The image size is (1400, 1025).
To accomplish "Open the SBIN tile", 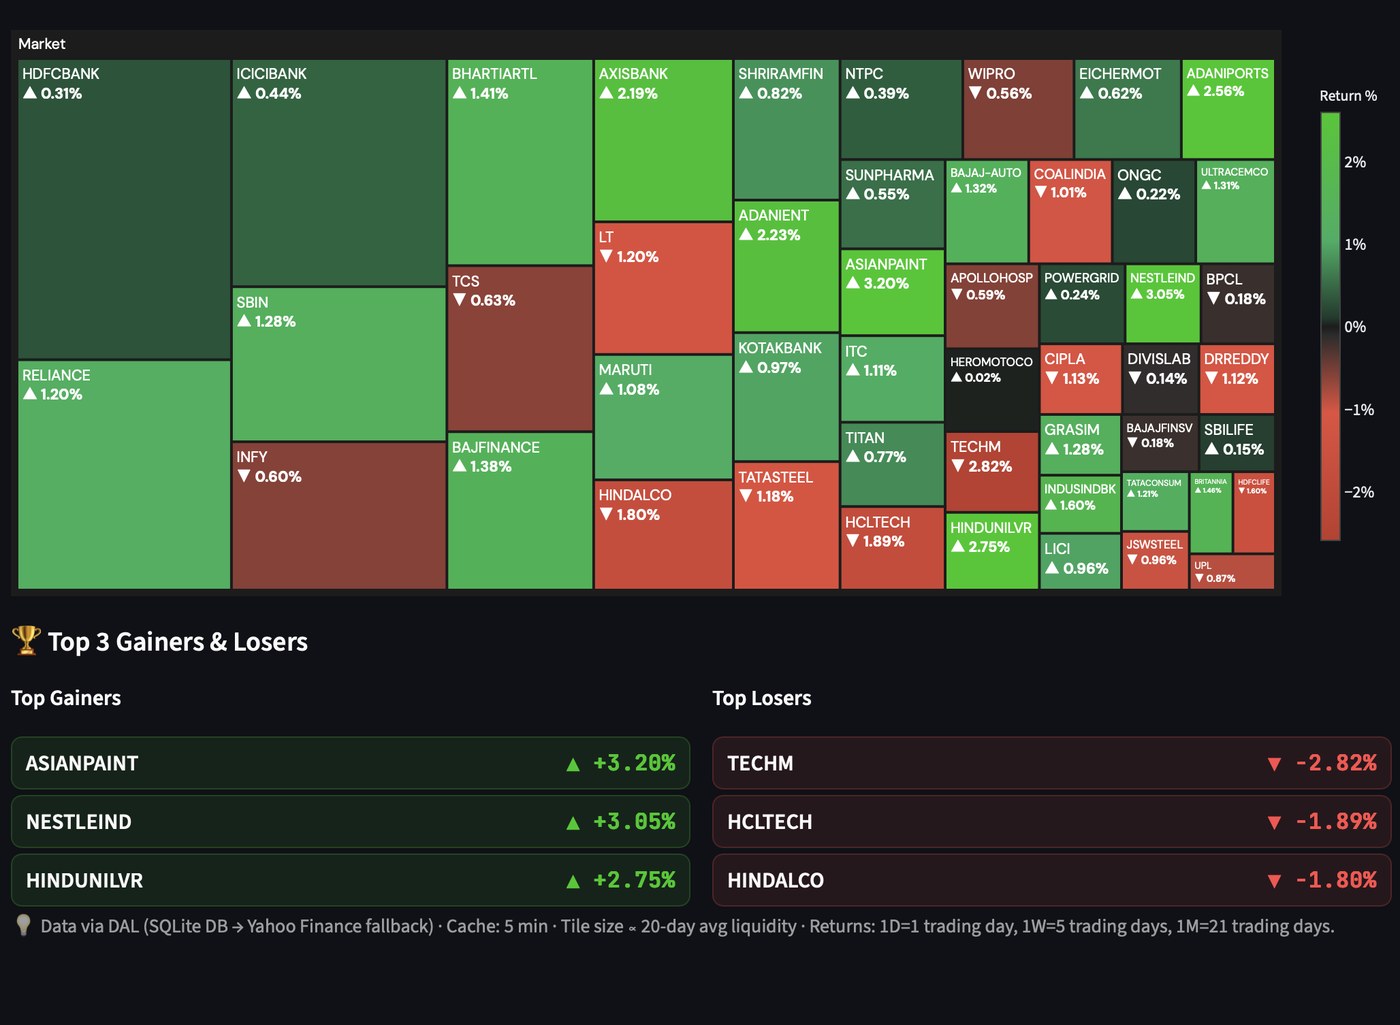I will pos(339,365).
